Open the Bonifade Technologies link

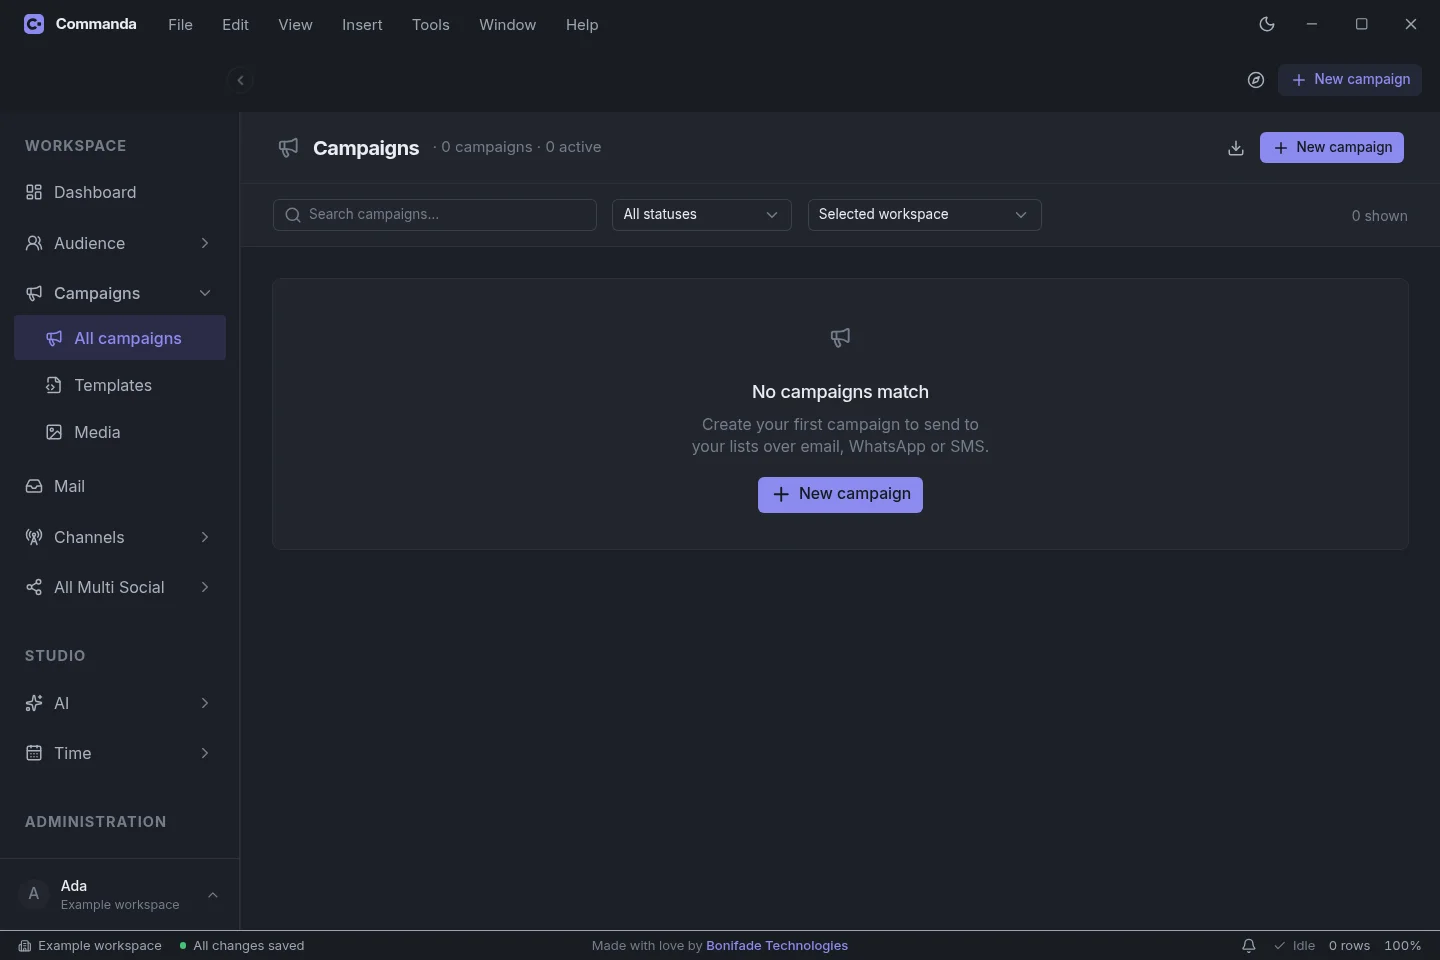tap(777, 946)
